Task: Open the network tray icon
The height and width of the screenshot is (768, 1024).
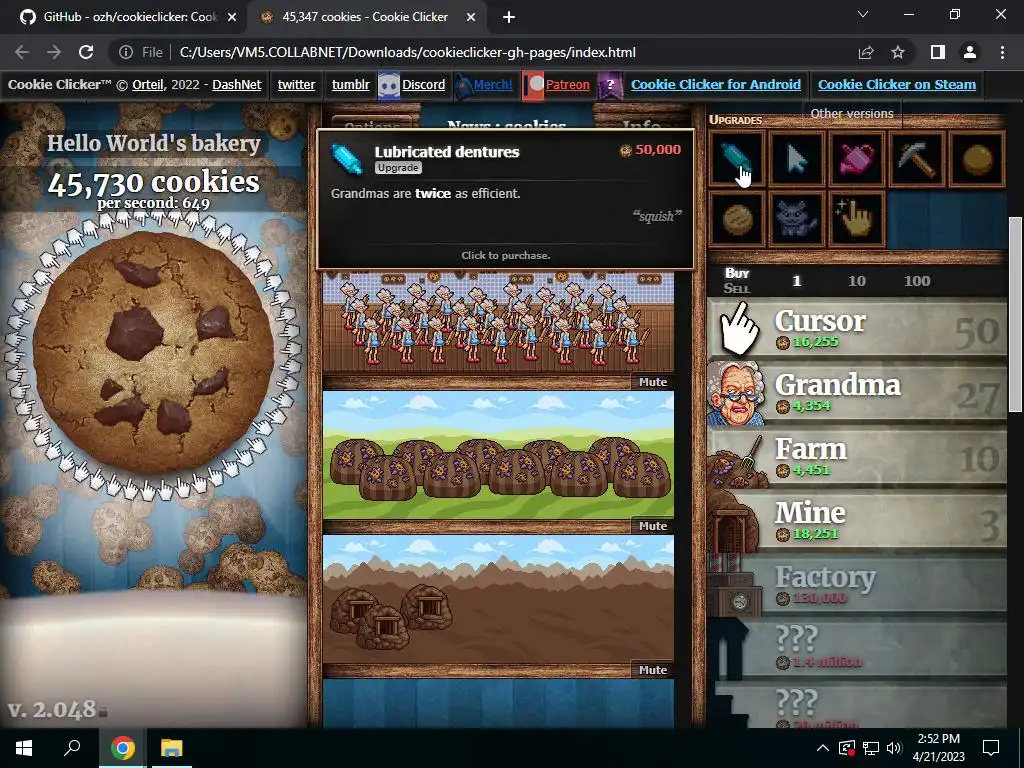Action: point(871,748)
